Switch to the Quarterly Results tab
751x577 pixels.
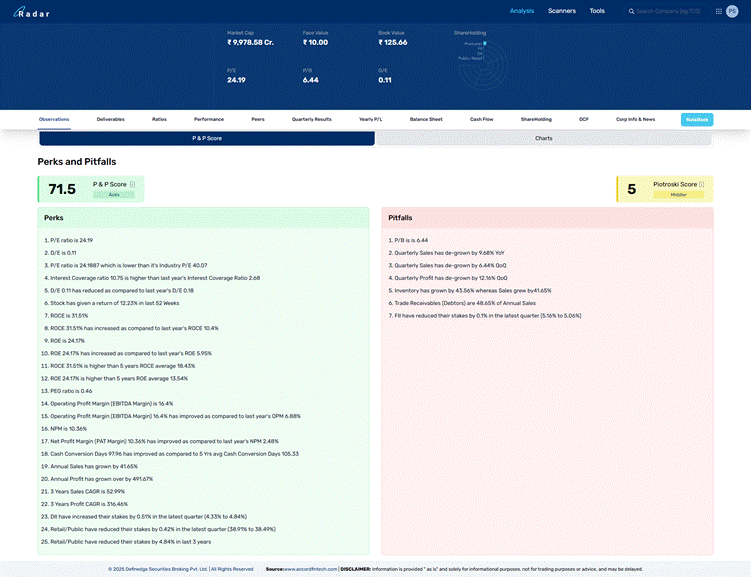312,119
